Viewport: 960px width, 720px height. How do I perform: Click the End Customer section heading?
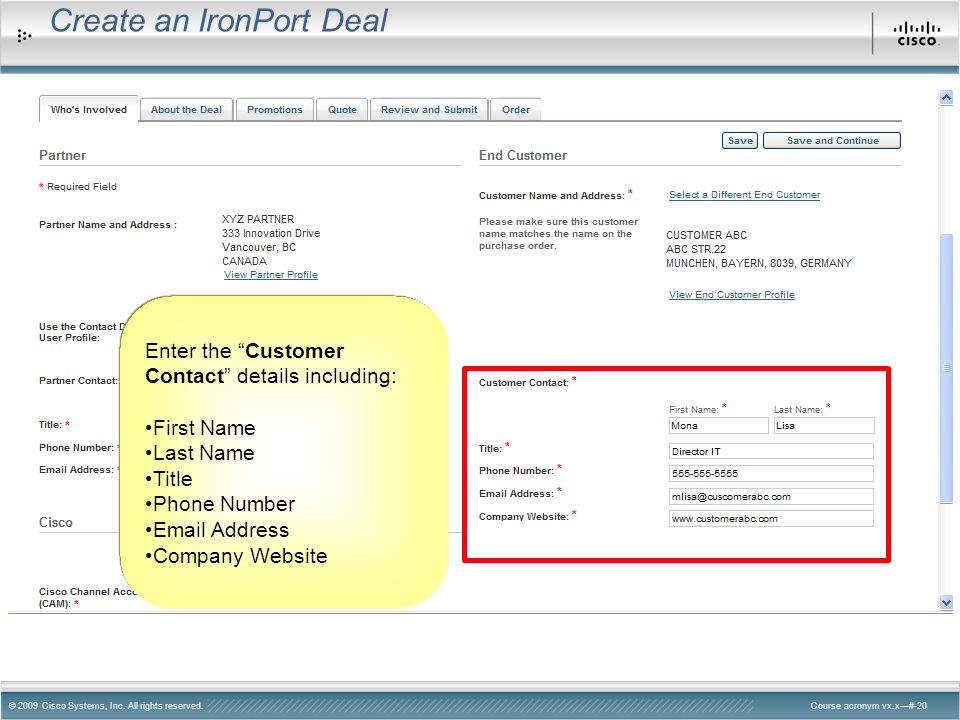pos(523,156)
